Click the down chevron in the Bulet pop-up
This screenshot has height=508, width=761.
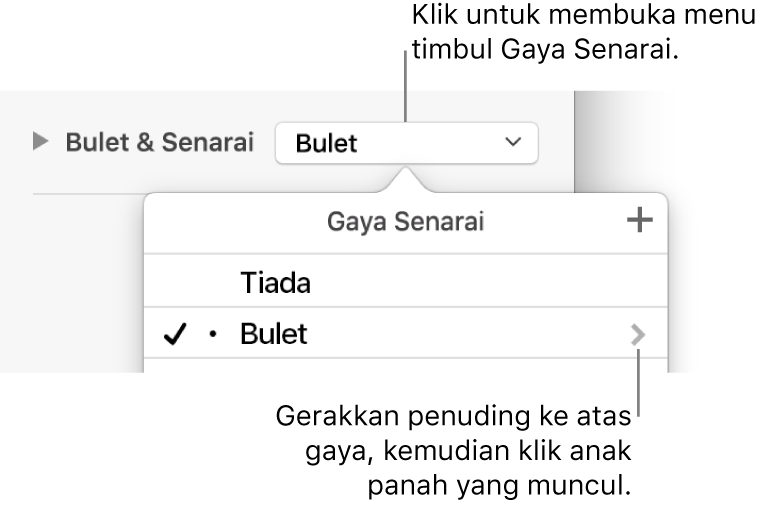513,143
